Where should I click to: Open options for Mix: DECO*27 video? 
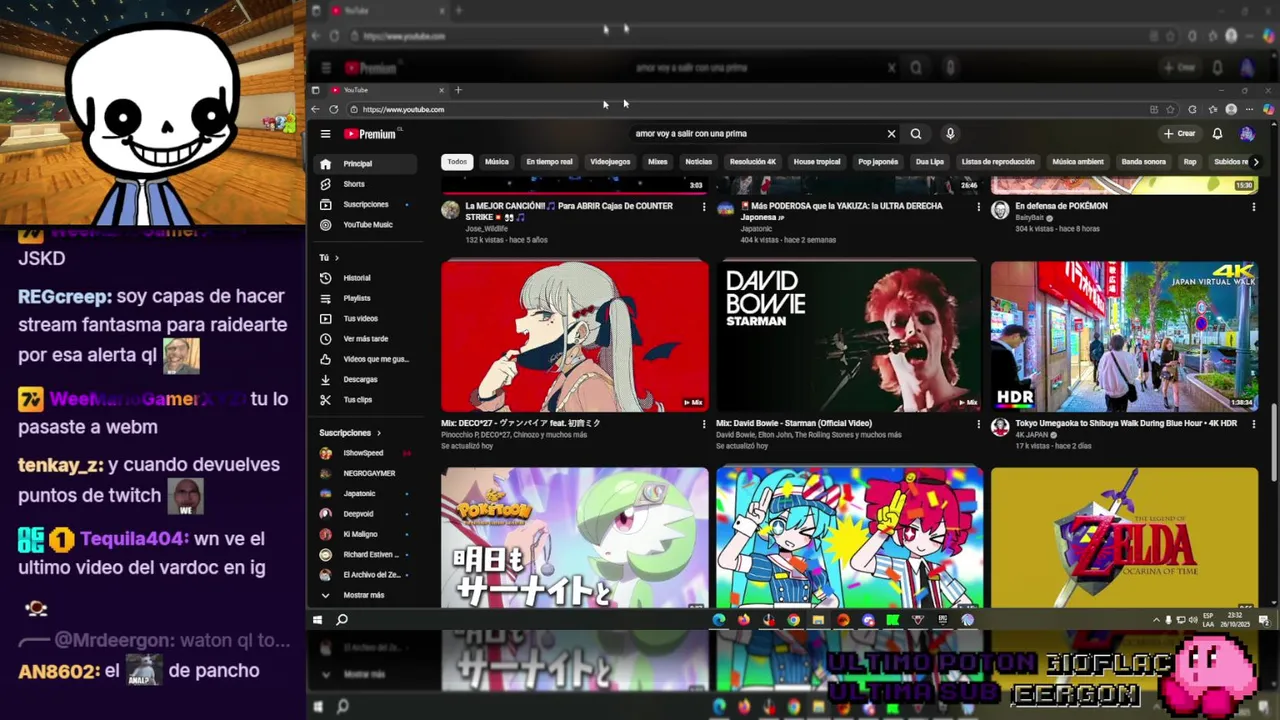point(704,424)
